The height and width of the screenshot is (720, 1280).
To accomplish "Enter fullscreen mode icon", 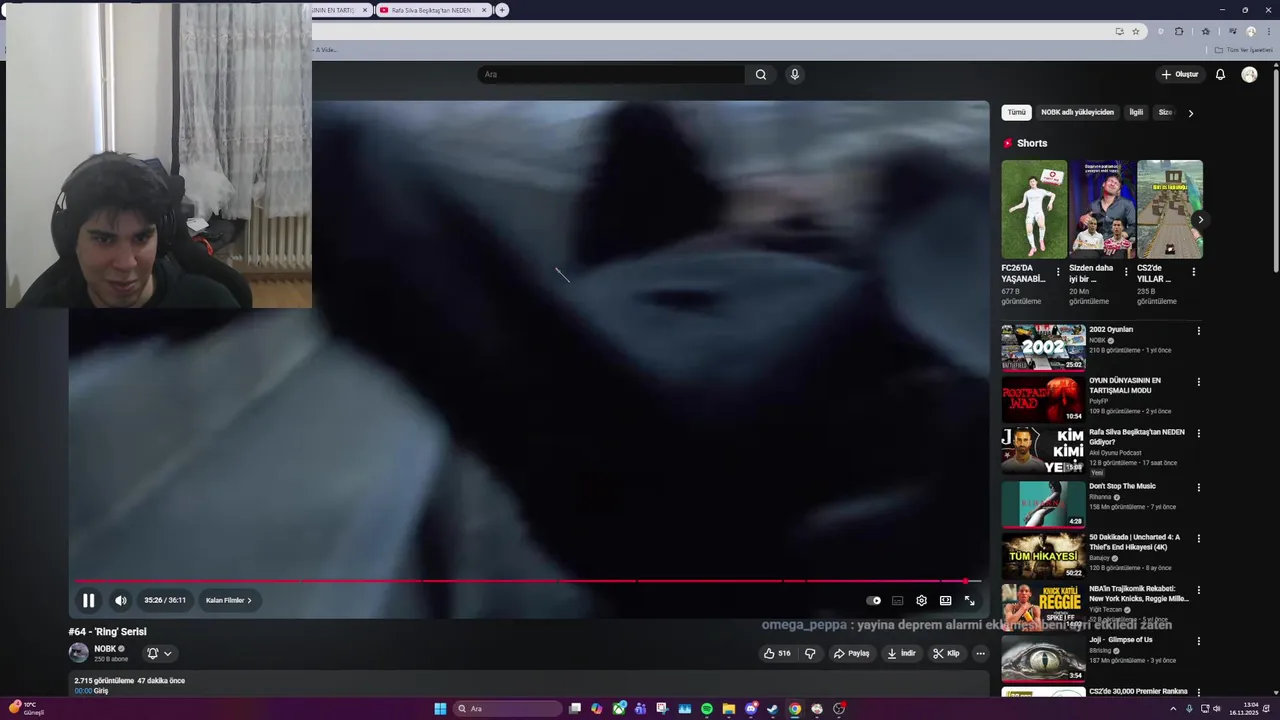I will pos(969,601).
